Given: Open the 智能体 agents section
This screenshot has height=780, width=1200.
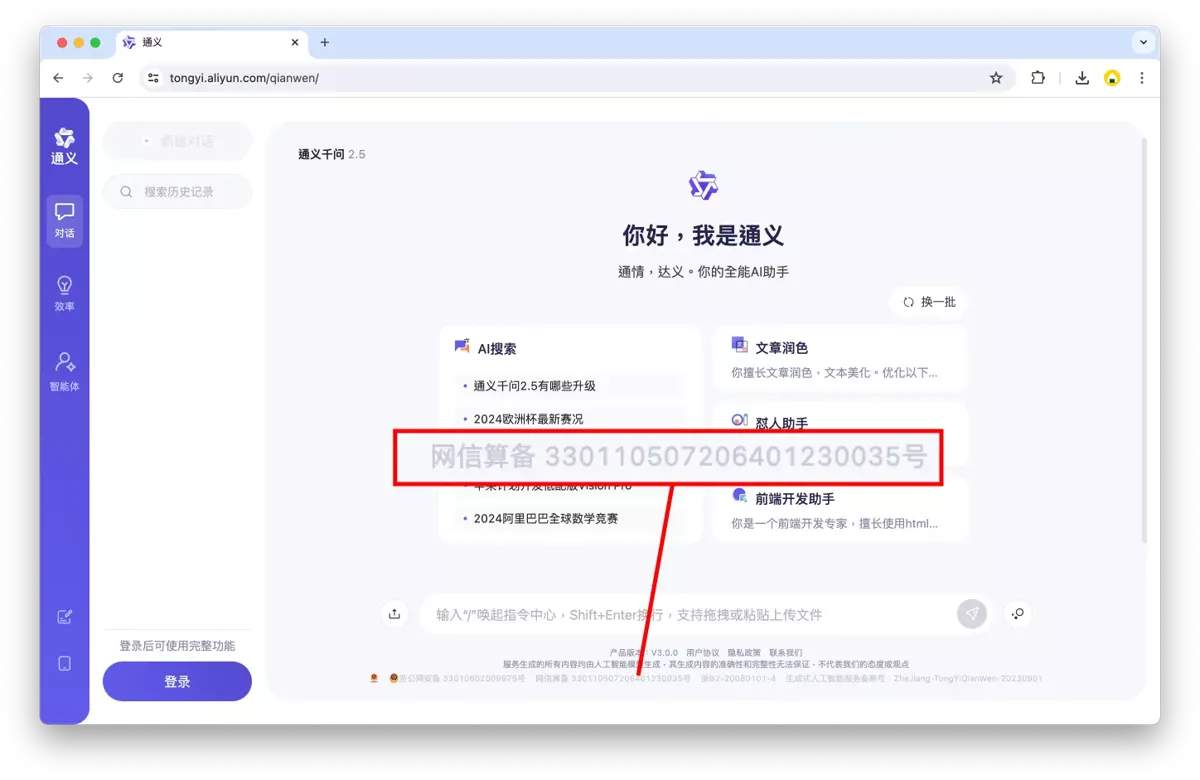Looking at the screenshot, I should 64,370.
